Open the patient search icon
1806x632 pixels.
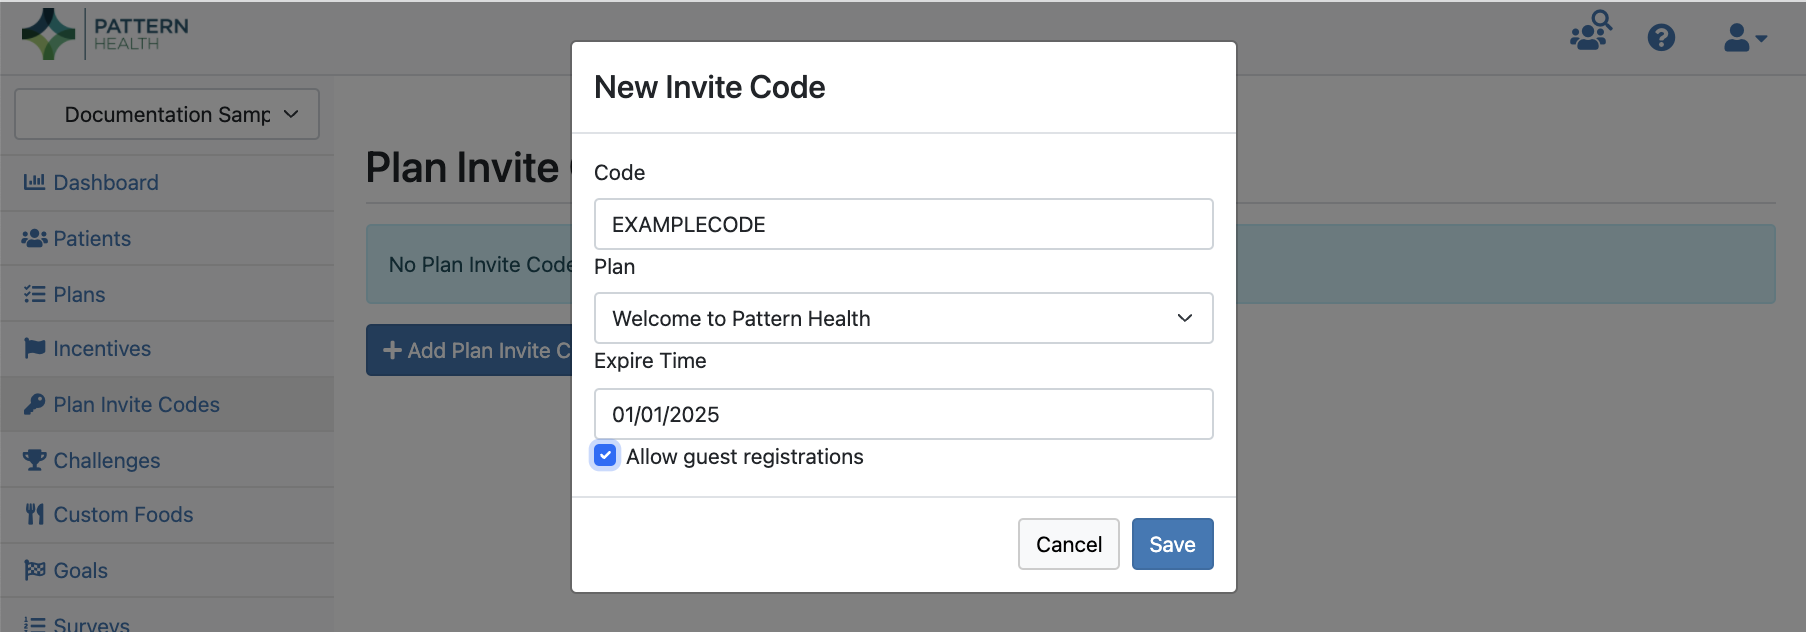[1590, 32]
